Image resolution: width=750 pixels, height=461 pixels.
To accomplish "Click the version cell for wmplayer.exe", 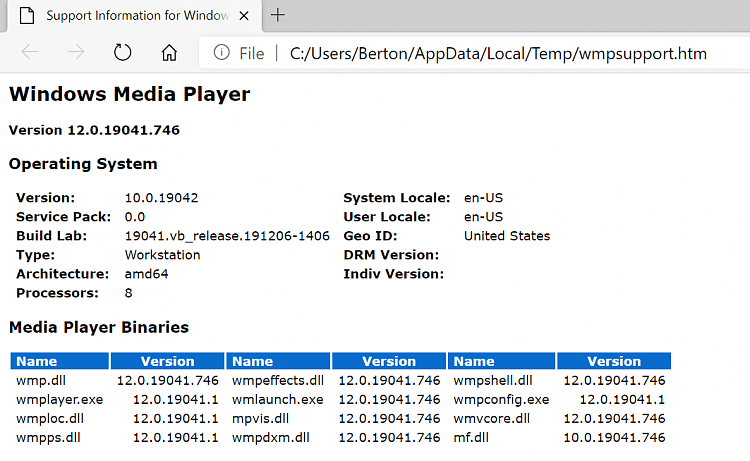I will (x=176, y=400).
